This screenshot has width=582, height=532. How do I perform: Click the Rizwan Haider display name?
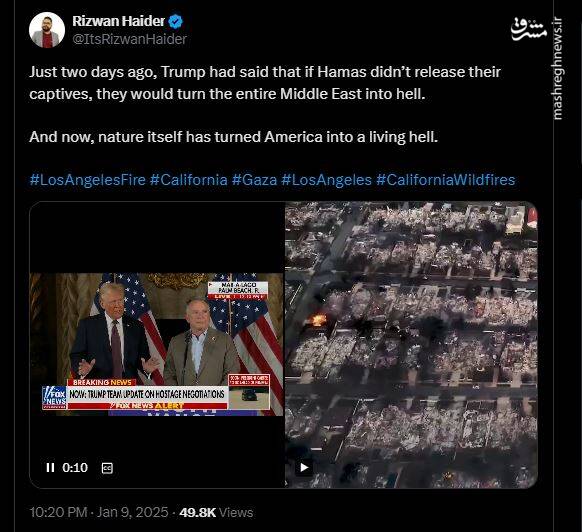118,21
